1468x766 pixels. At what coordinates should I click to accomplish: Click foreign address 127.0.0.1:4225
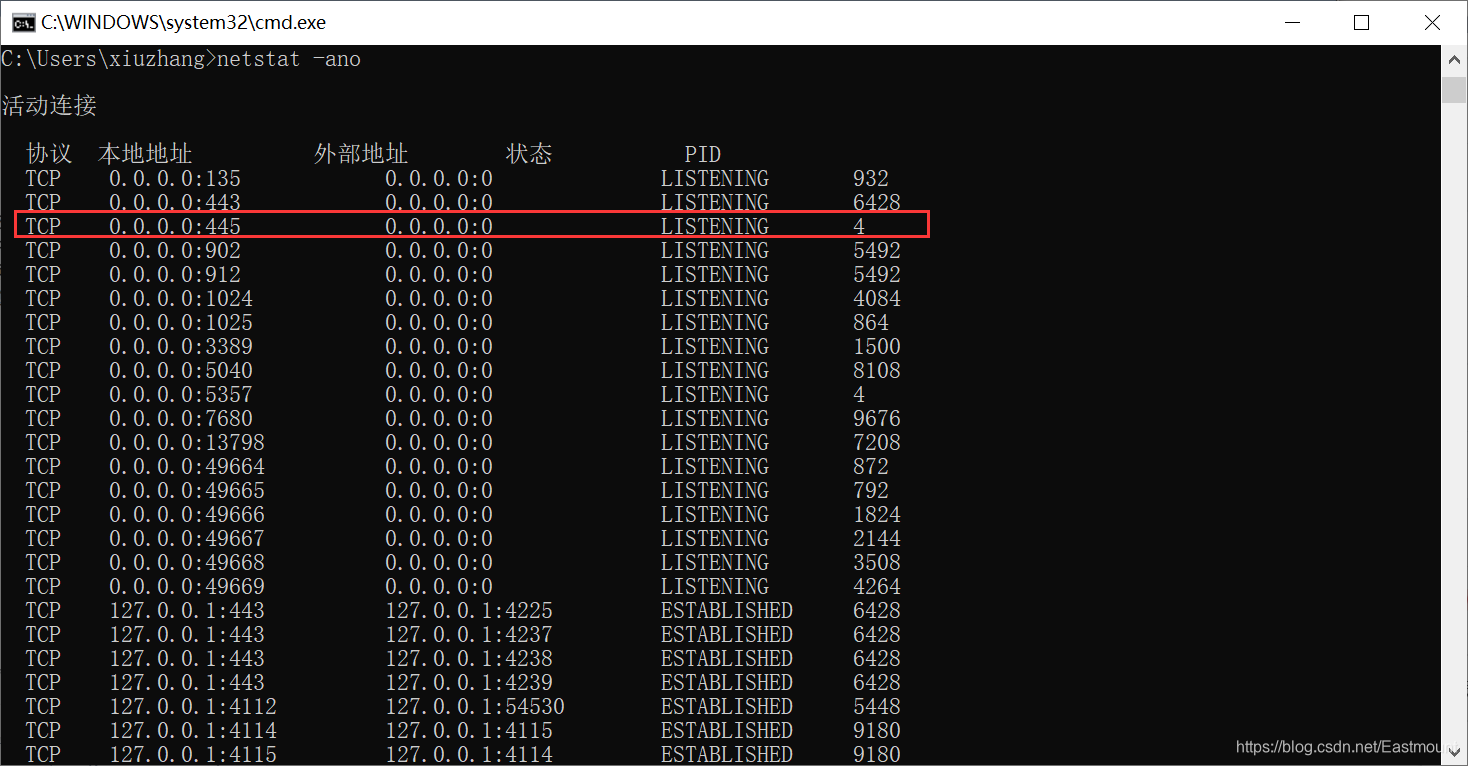tap(469, 611)
